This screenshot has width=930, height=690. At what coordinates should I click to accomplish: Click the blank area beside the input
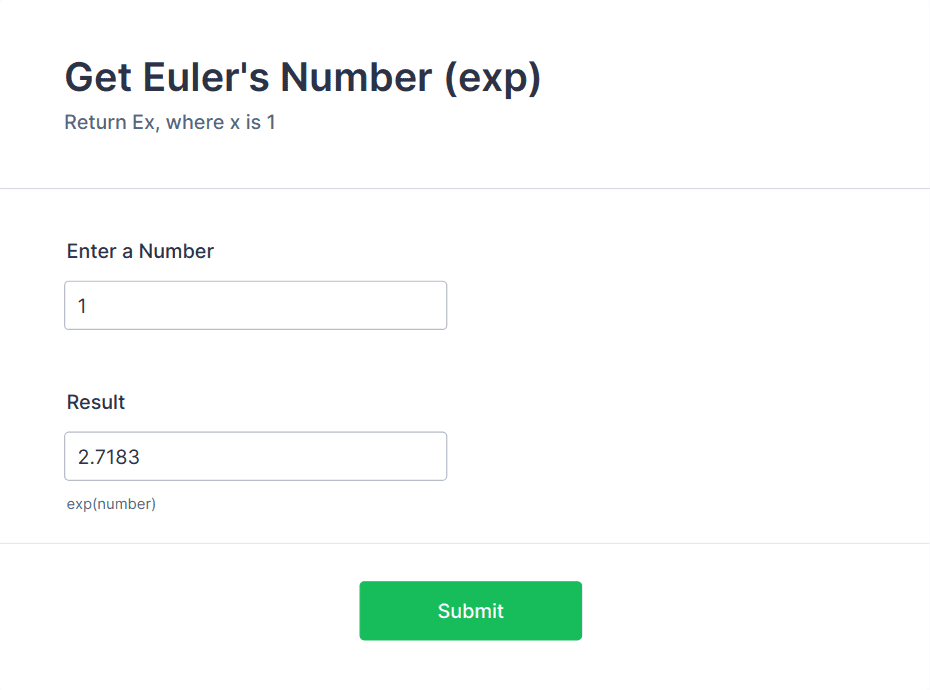coord(650,305)
